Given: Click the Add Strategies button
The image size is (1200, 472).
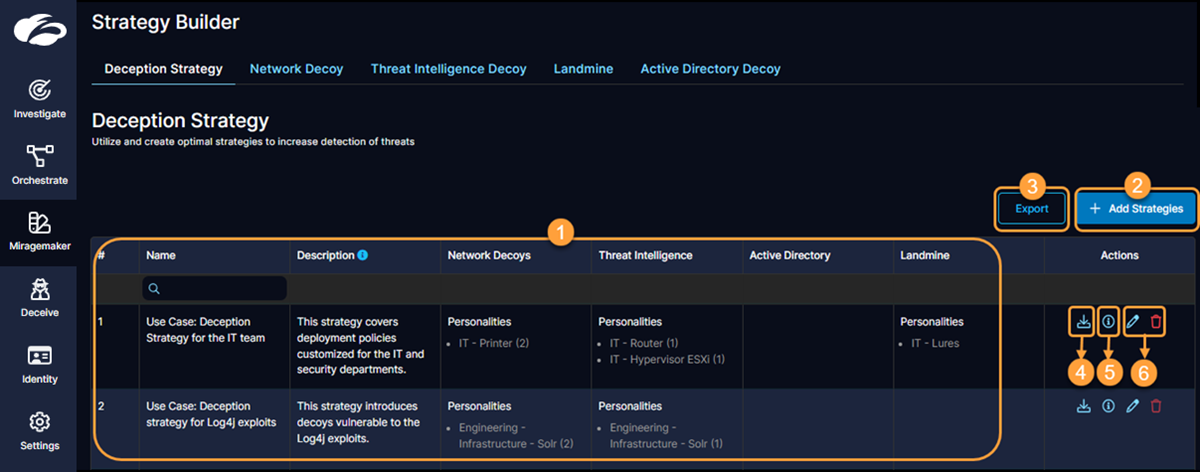Looking at the screenshot, I should pos(1136,209).
